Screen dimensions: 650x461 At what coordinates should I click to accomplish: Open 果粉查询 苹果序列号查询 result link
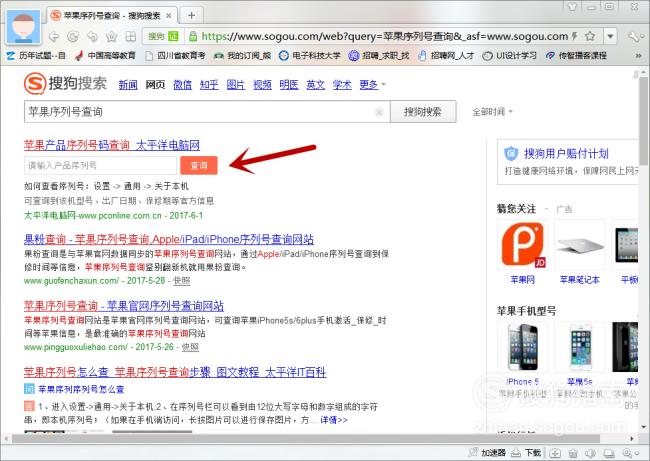coord(169,239)
